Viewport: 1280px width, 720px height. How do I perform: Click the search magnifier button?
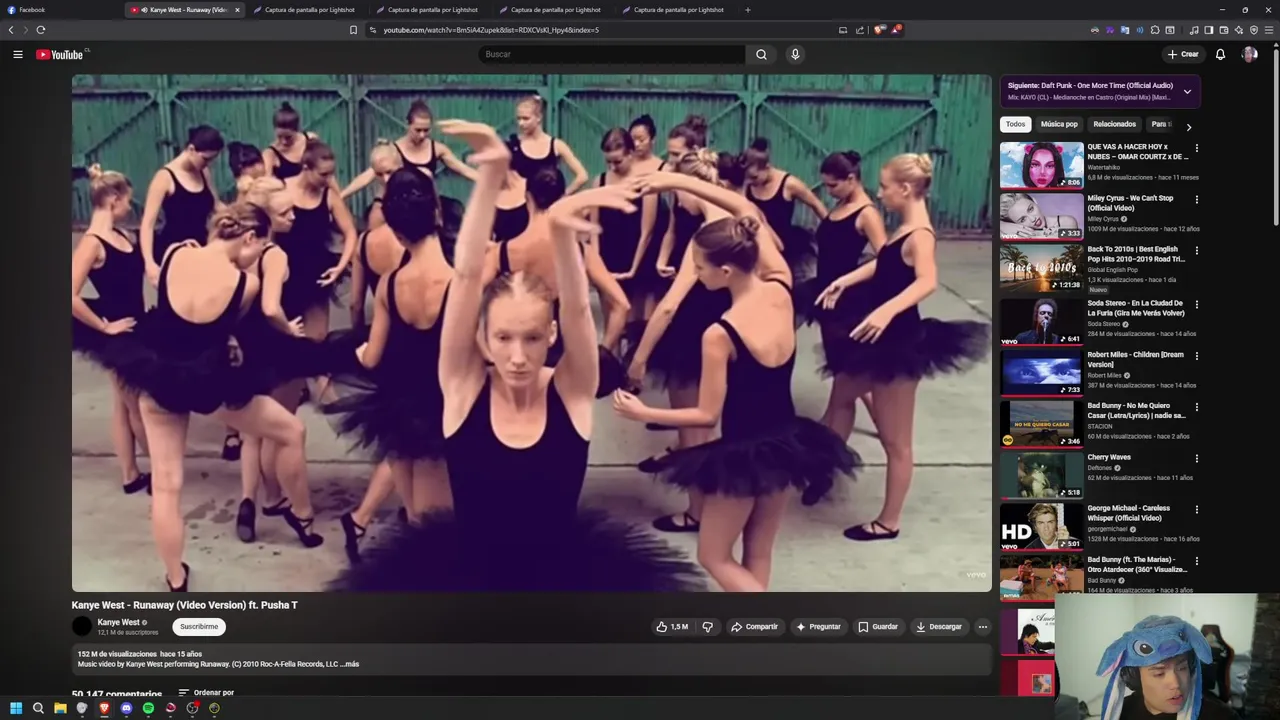click(761, 54)
